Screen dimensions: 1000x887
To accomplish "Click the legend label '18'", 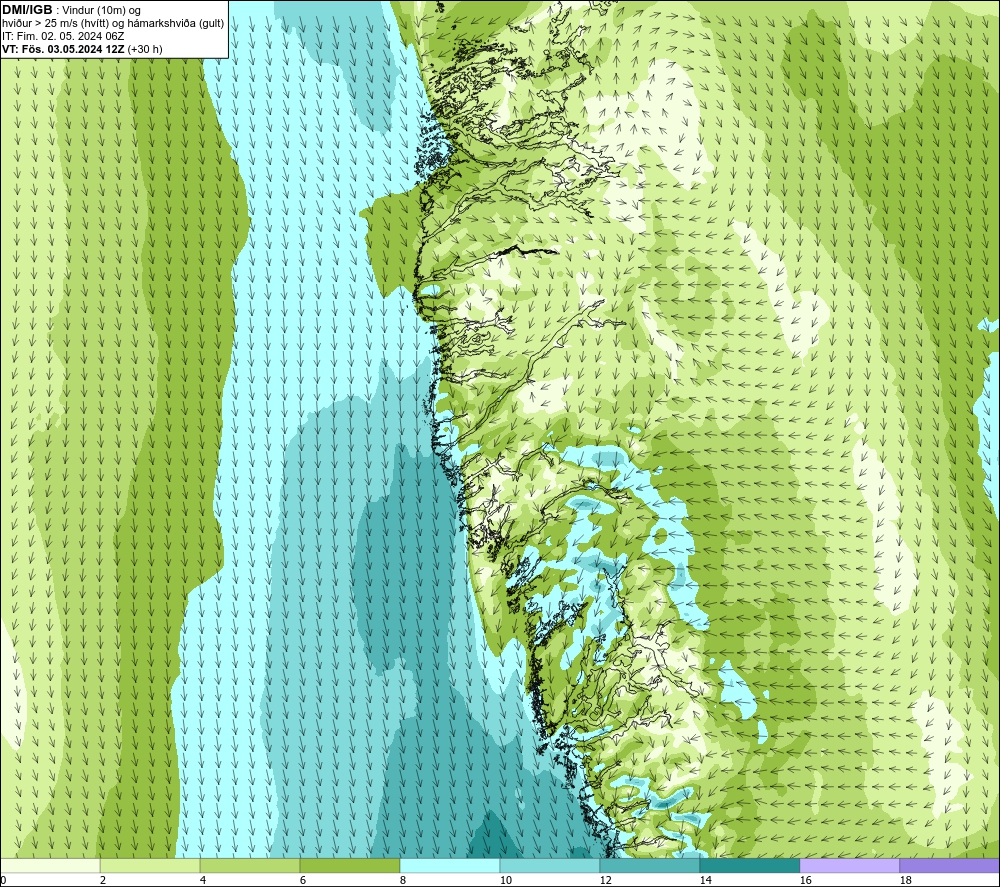I will tap(906, 880).
